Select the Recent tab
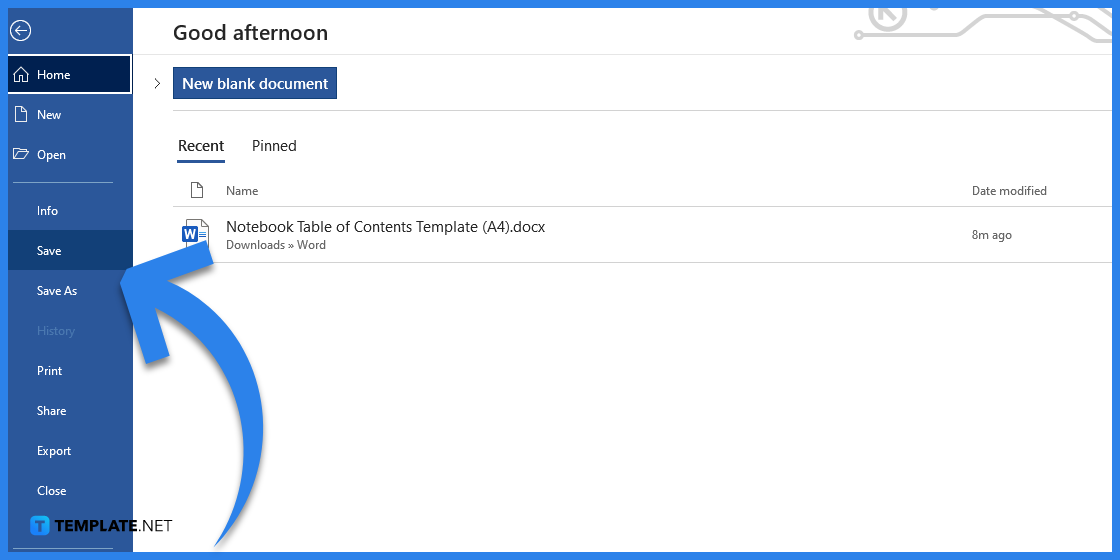 pos(201,146)
